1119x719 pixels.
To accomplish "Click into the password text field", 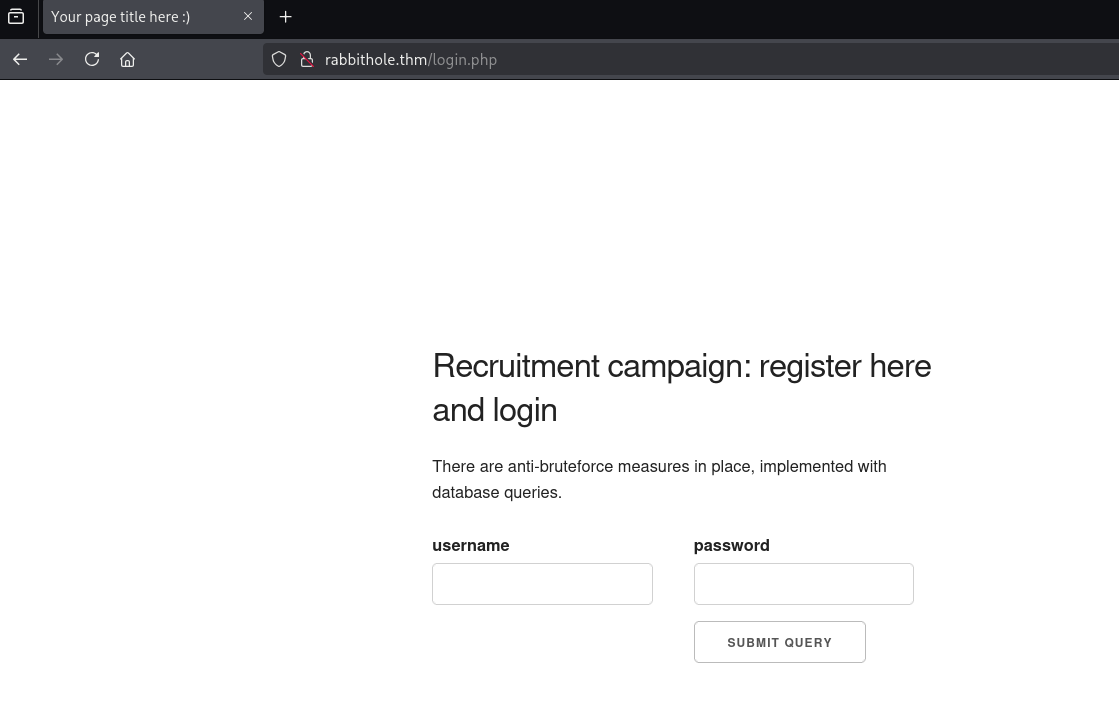I will point(803,584).
